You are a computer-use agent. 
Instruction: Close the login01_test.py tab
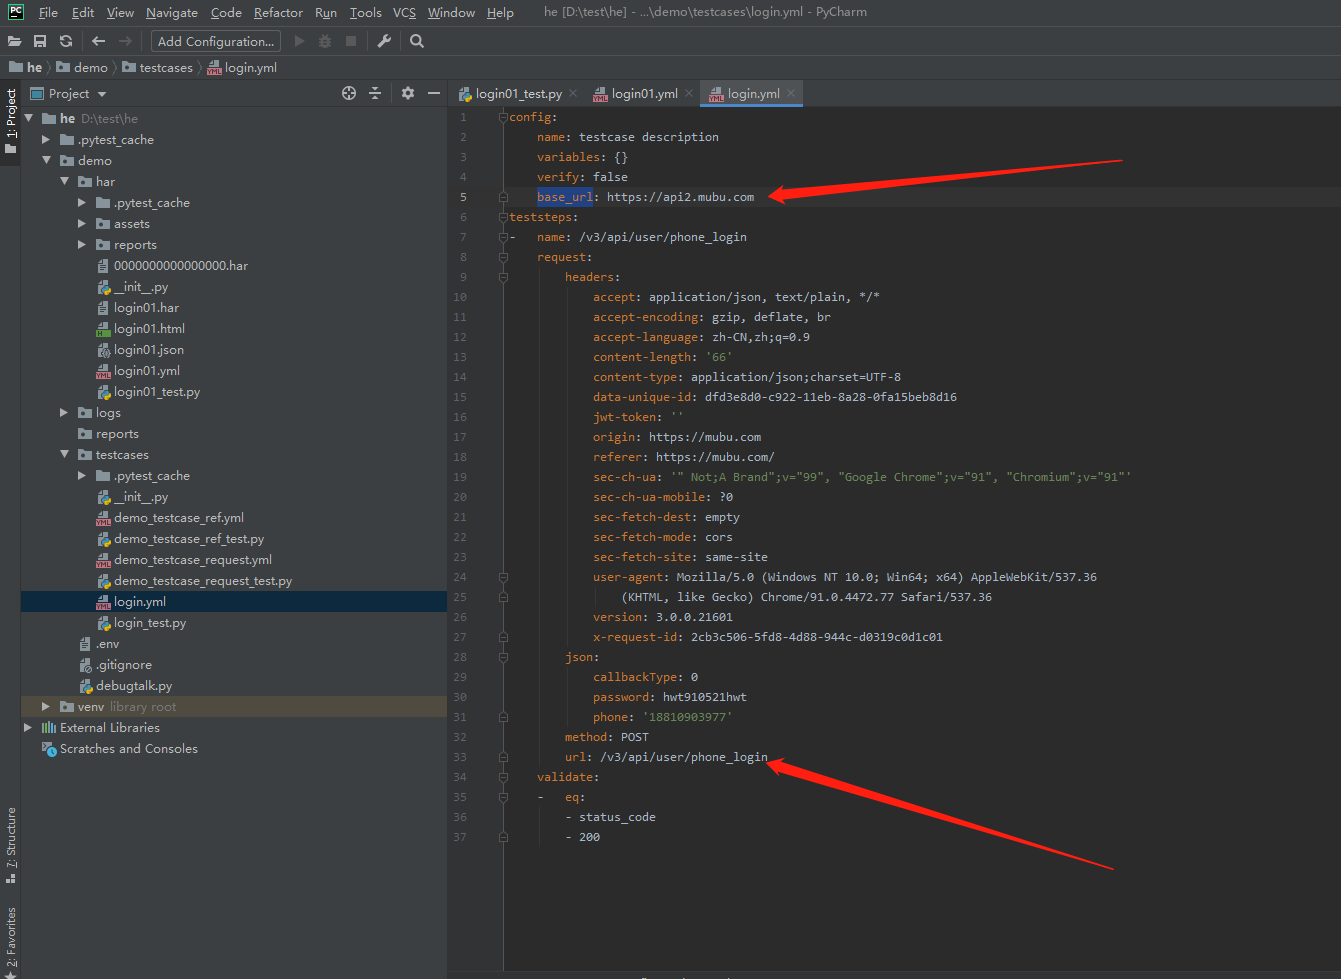click(x=573, y=93)
